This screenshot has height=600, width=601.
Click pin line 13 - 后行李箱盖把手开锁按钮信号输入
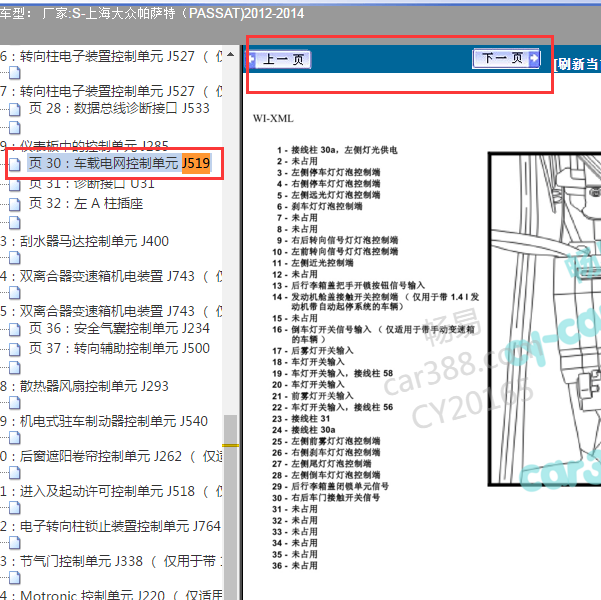[348, 286]
